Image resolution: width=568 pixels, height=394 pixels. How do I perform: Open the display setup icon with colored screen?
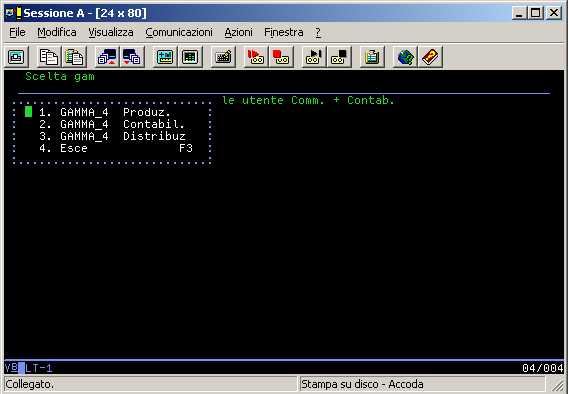(165, 57)
